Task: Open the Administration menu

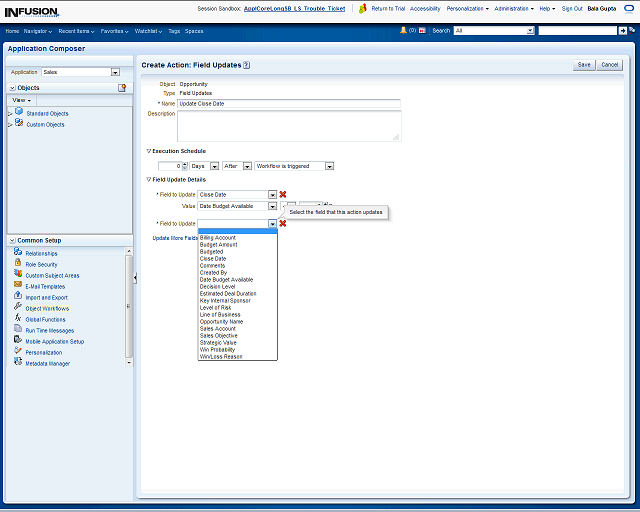Action: pyautogui.click(x=512, y=8)
